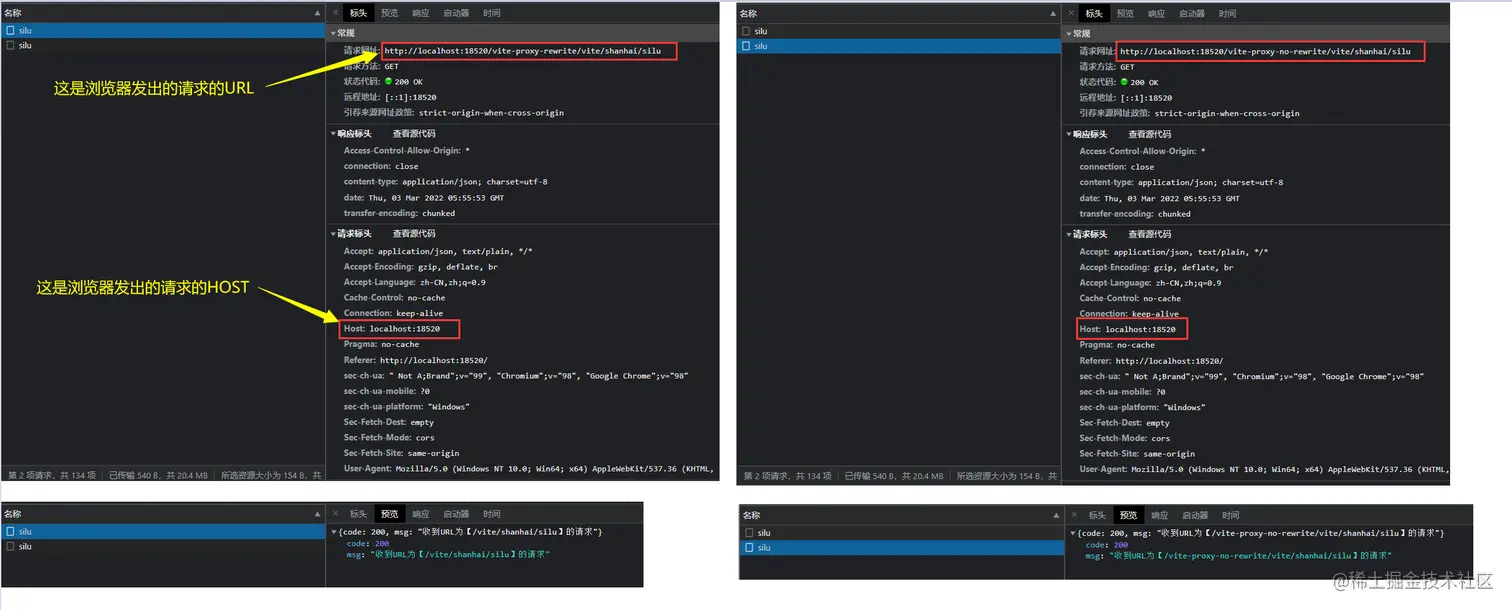1512x610 pixels.
Task: Open 时间 tab in vite-proxy-rewrite headers panel
Action: [491, 13]
